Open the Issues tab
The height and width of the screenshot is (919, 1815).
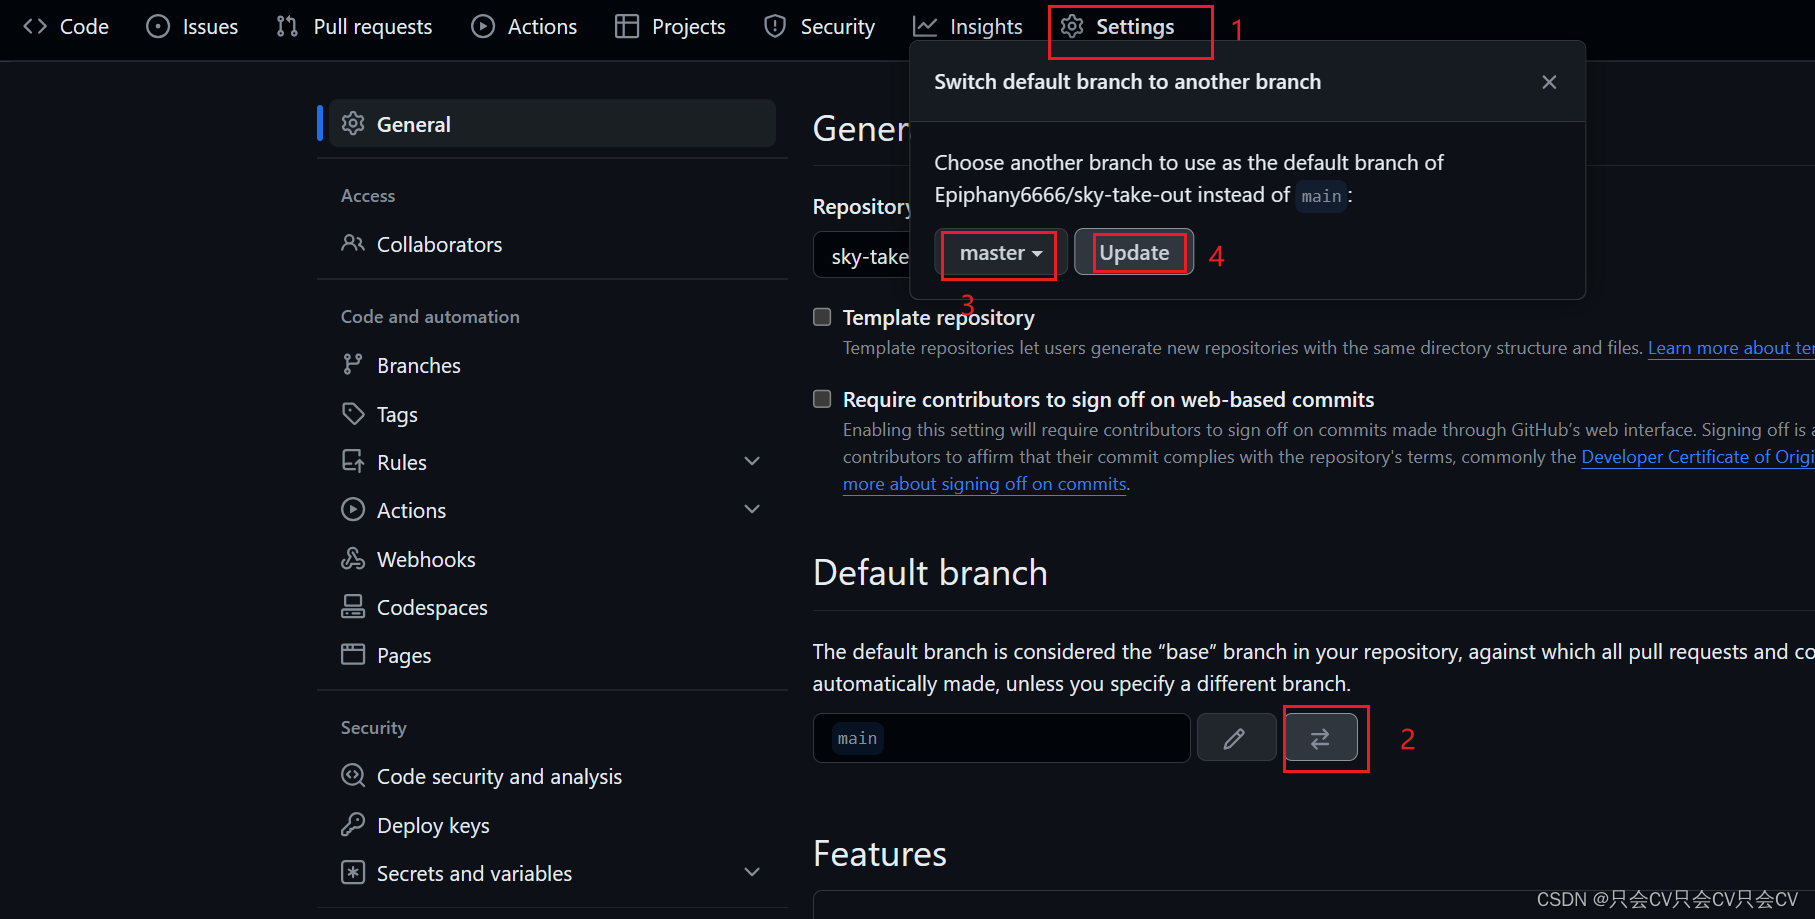pyautogui.click(x=192, y=27)
